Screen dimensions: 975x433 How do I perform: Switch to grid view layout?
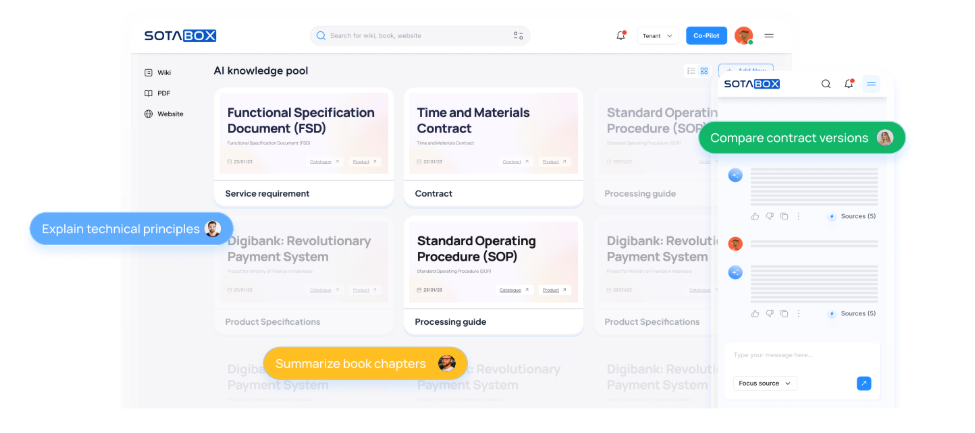point(704,71)
